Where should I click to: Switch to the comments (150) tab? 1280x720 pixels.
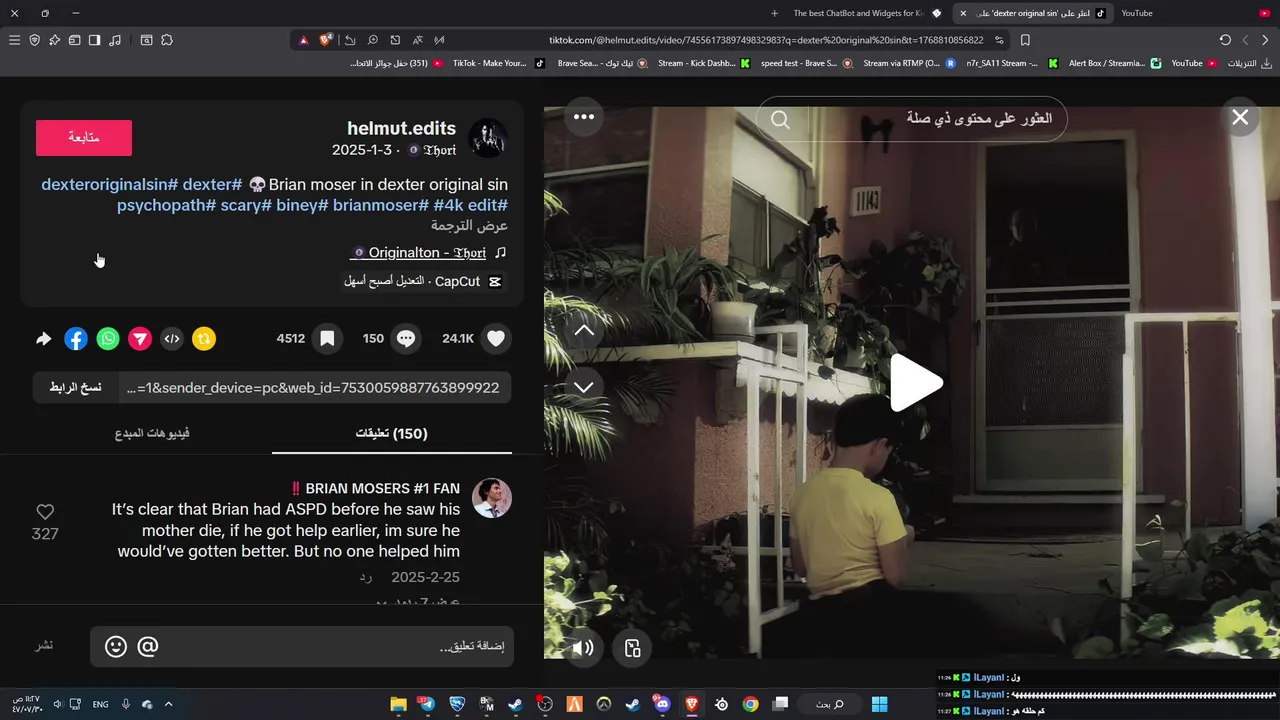point(392,434)
